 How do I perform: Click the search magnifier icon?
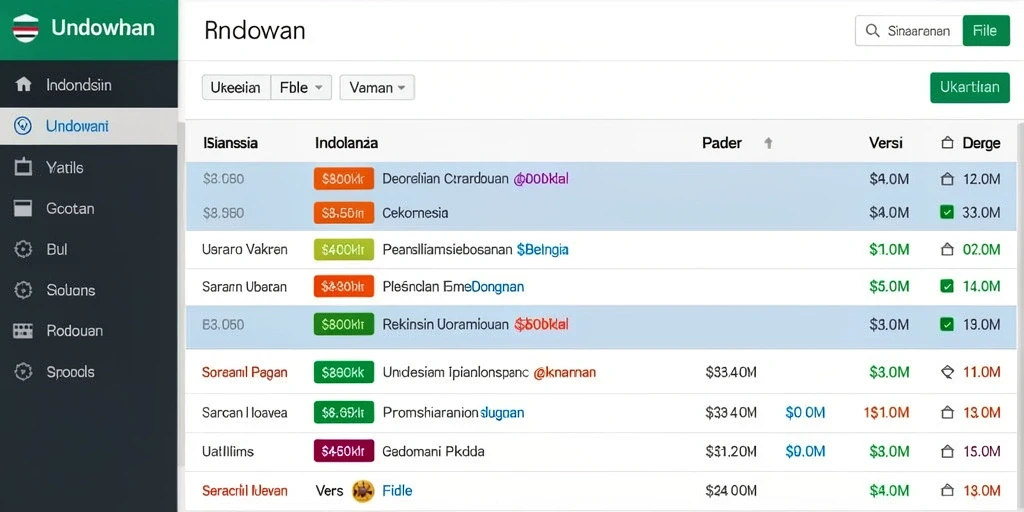(872, 31)
